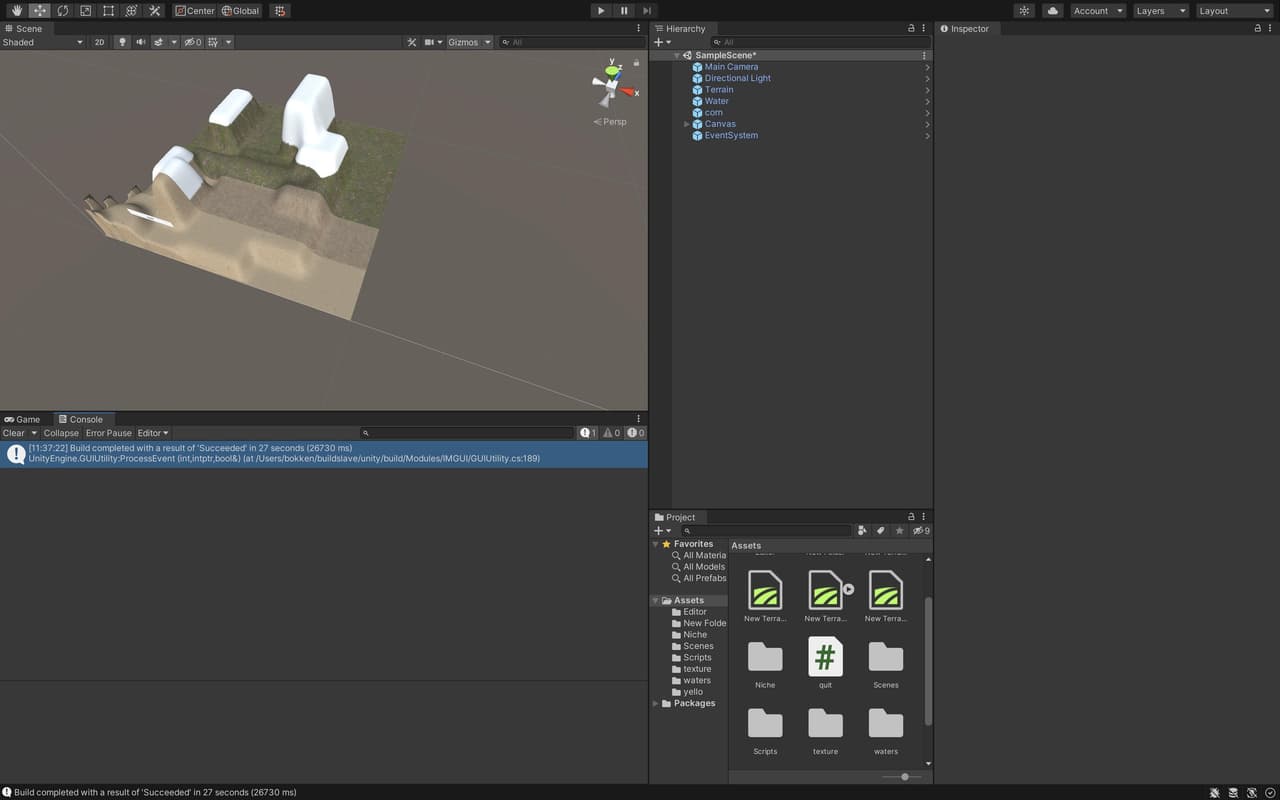Open custom editor tools
The height and width of the screenshot is (800, 1280).
pyautogui.click(x=155, y=11)
